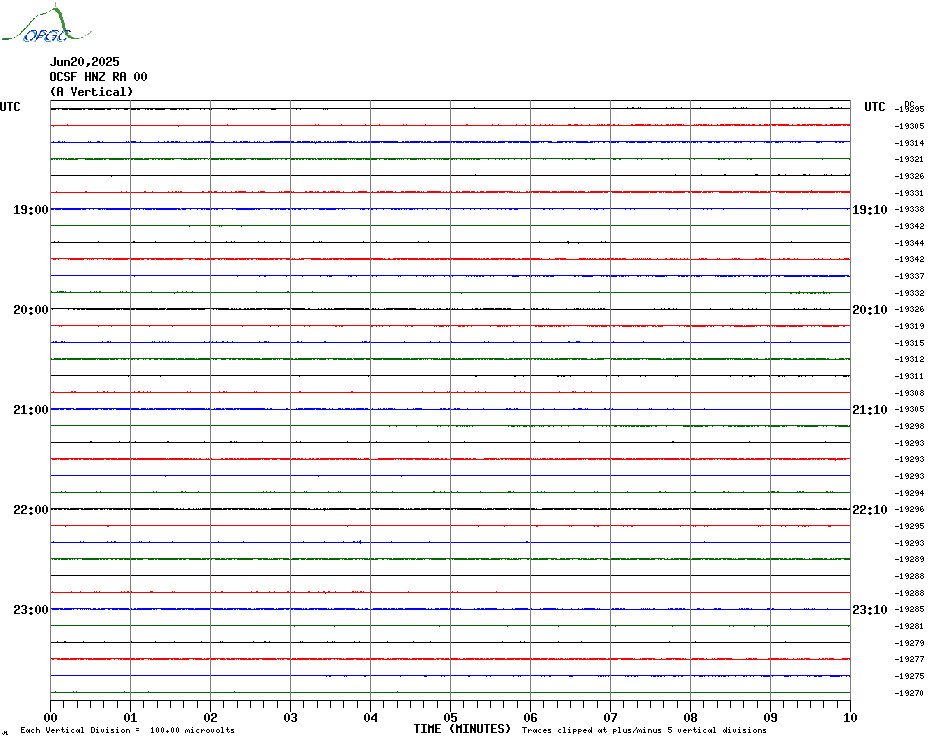Click the DC value -19311
The width and height of the screenshot is (930, 744).
pos(909,376)
